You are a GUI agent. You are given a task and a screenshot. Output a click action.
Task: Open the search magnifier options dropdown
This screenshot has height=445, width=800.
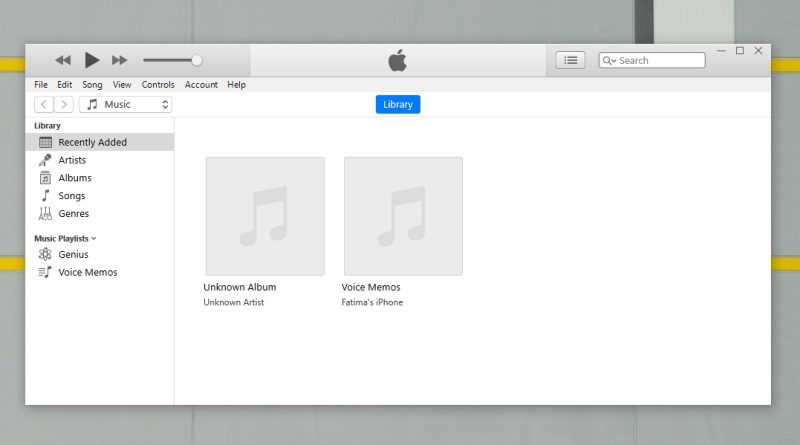[609, 60]
